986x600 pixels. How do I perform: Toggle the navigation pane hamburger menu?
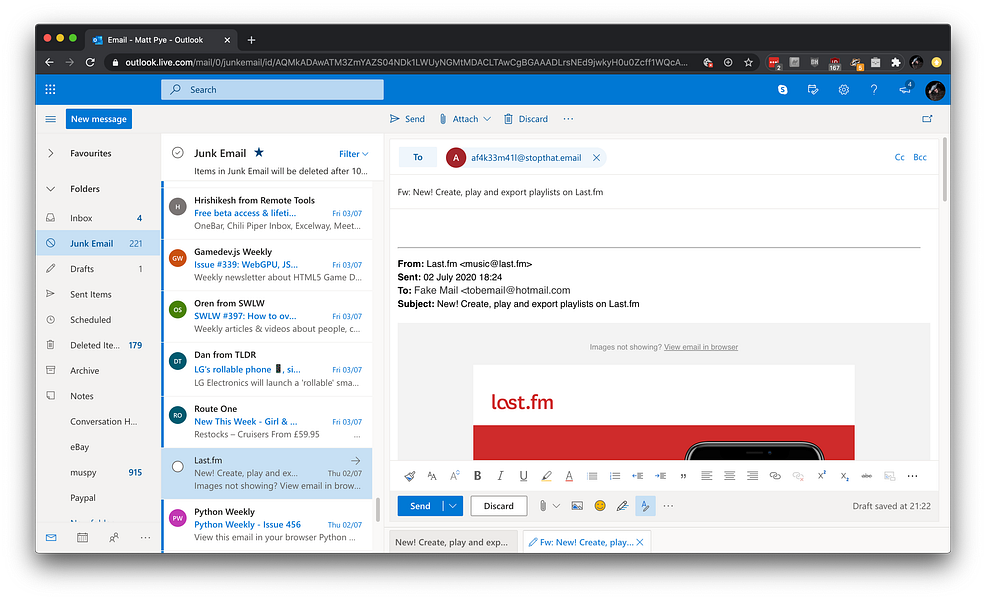point(51,119)
